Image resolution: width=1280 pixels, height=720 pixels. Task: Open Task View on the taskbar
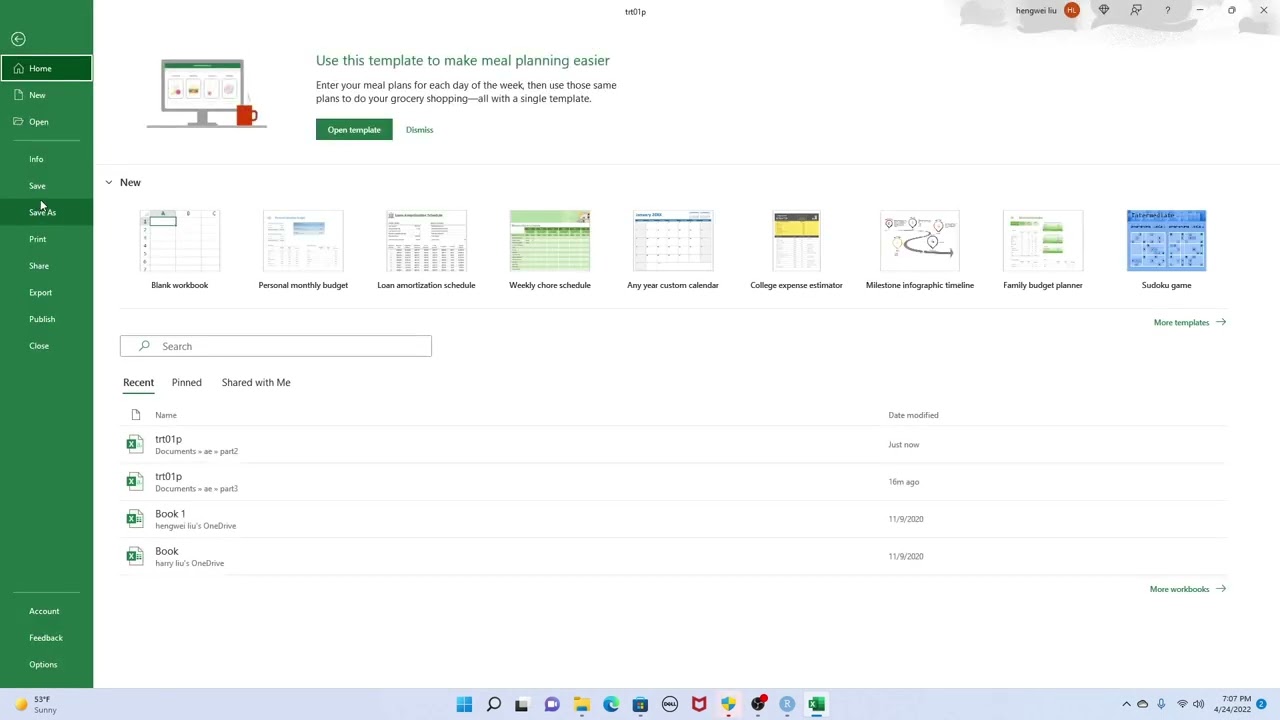522,704
